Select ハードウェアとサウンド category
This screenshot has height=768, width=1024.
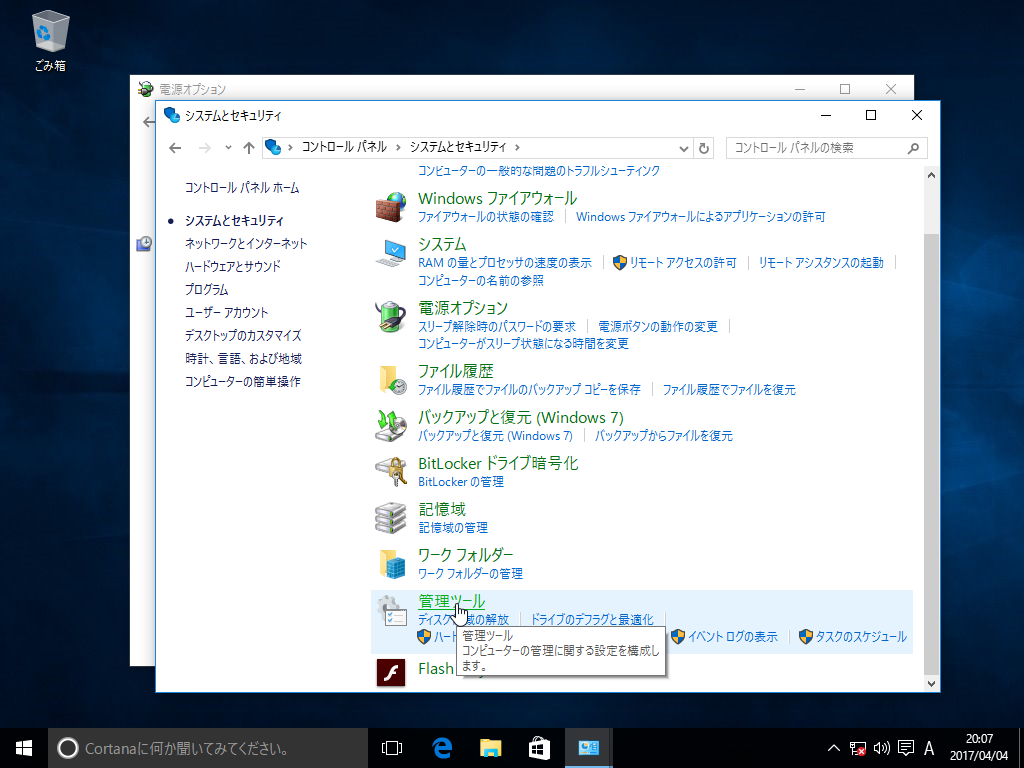click(x=232, y=266)
